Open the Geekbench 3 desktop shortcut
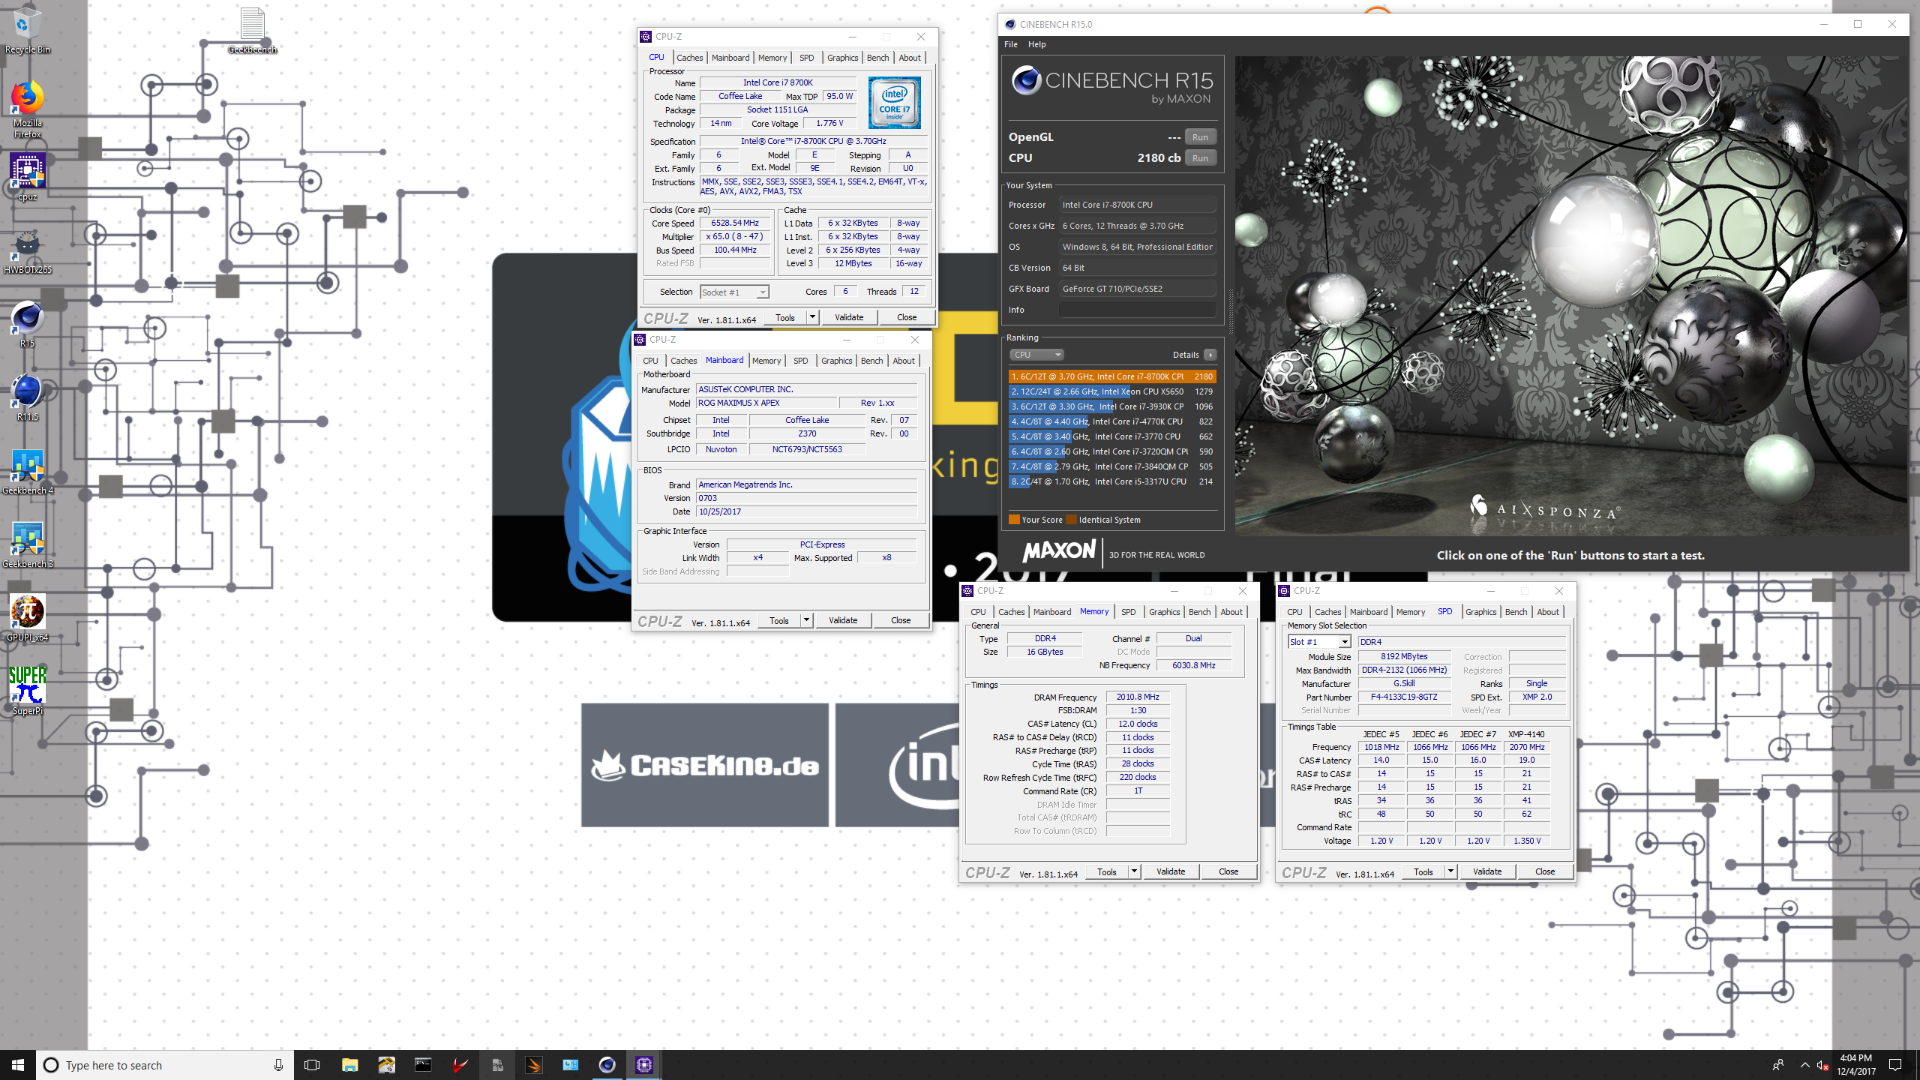Viewport: 1920px width, 1080px height. tap(27, 545)
